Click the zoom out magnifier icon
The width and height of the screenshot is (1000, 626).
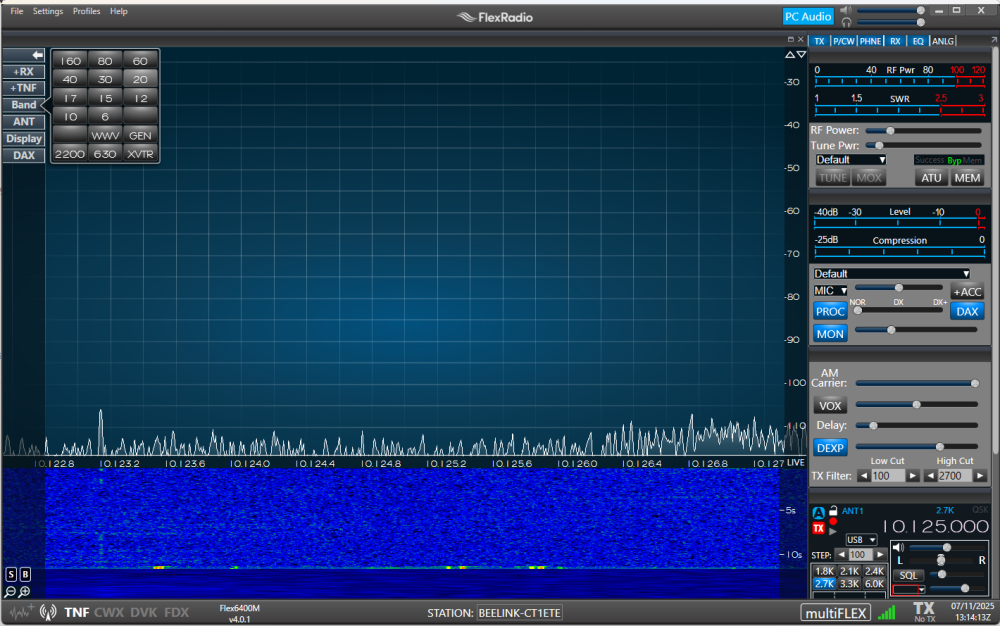click(x=10, y=592)
